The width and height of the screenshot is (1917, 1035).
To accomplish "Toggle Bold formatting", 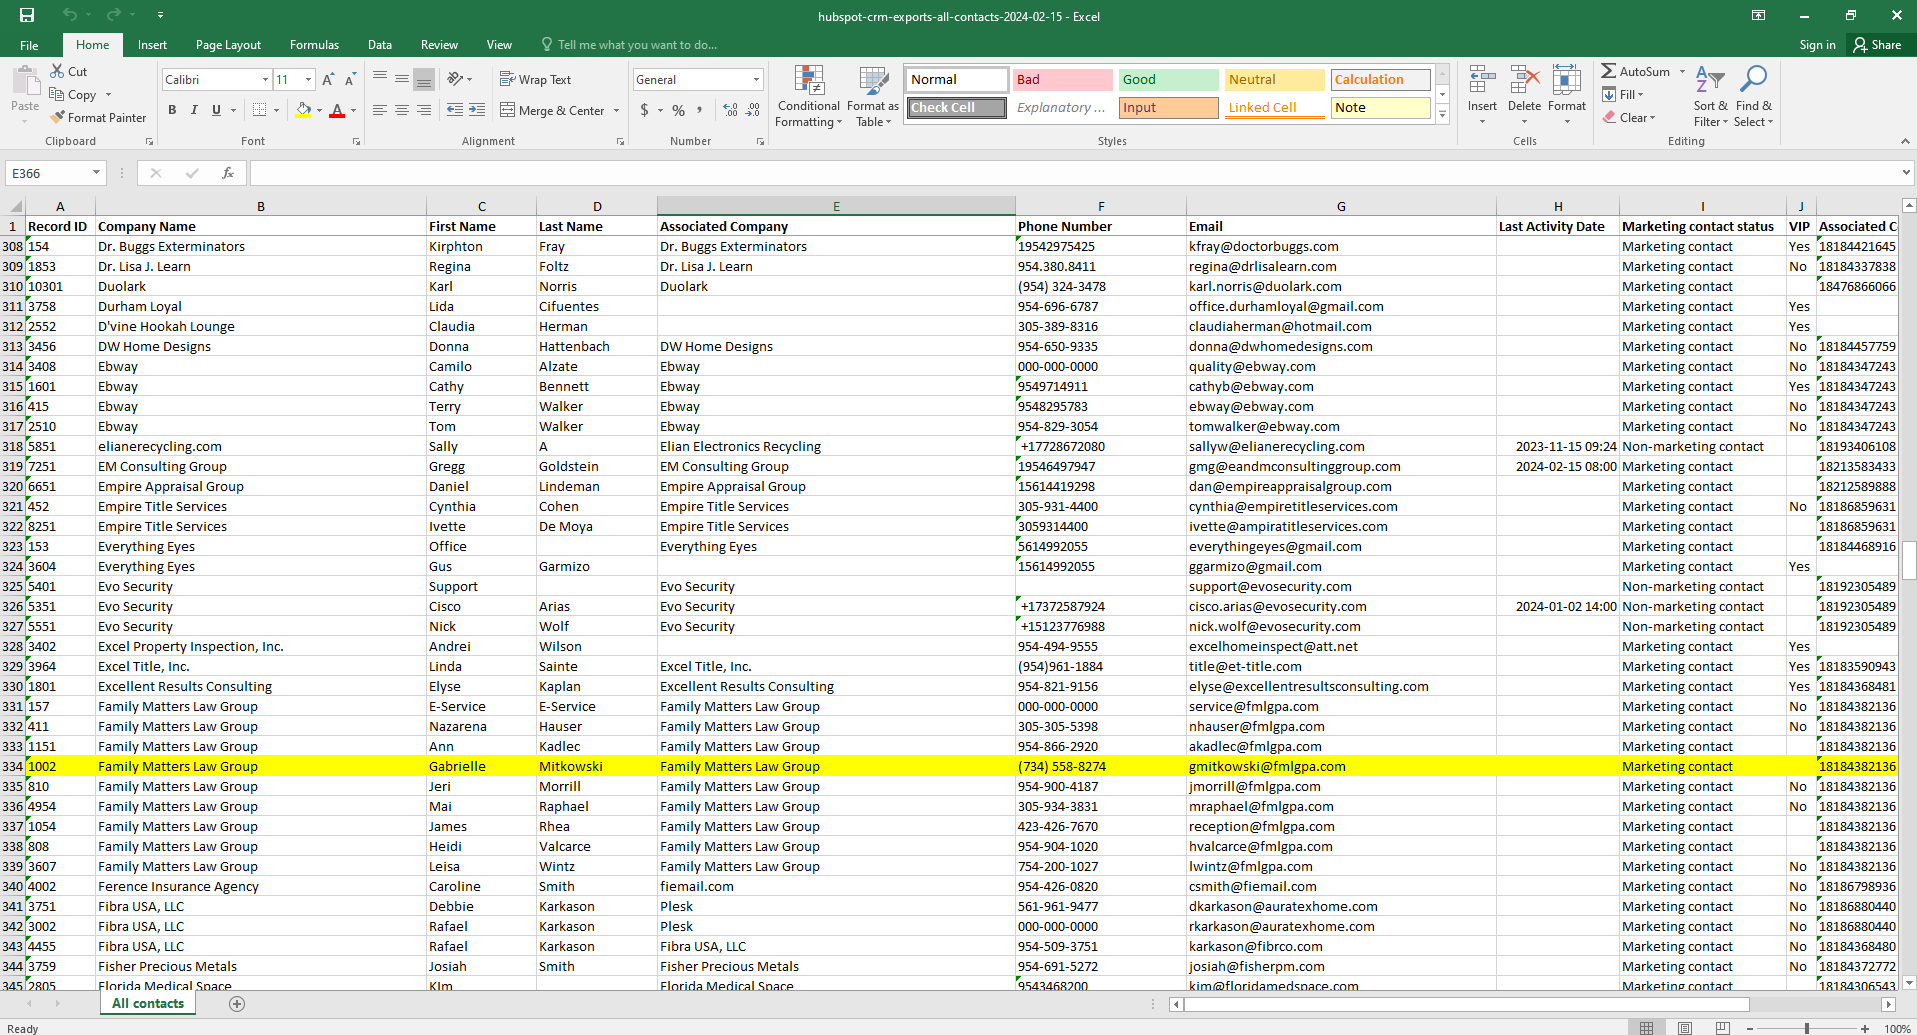I will click(x=172, y=110).
